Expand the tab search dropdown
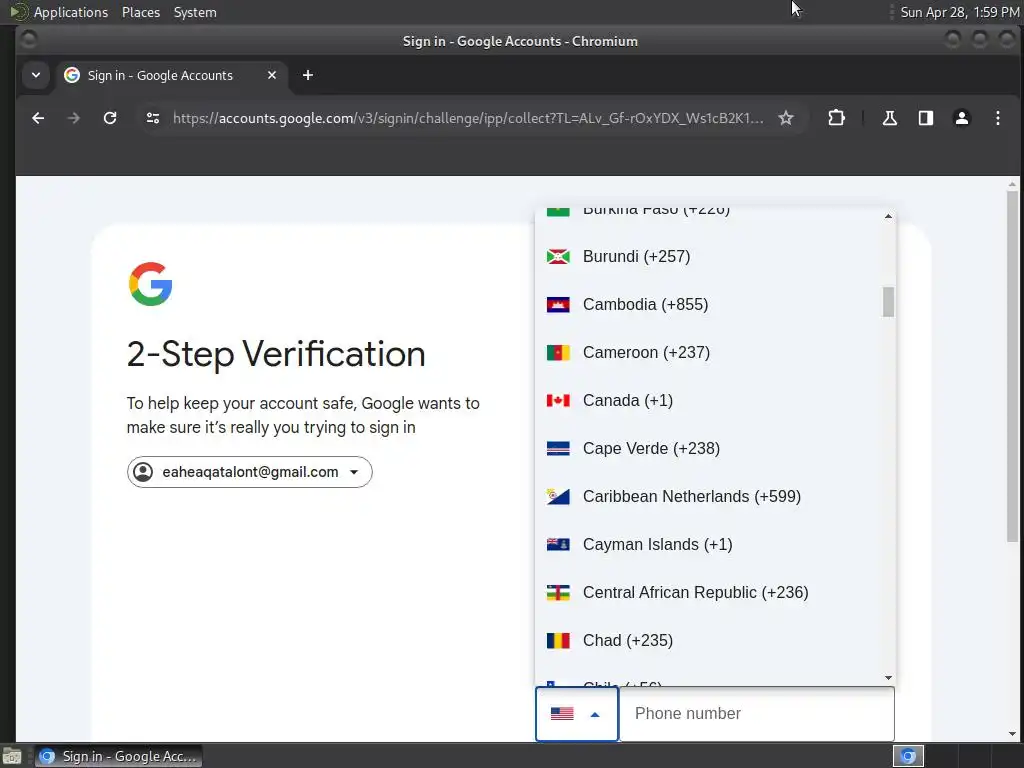This screenshot has height=768, width=1024. tap(36, 75)
